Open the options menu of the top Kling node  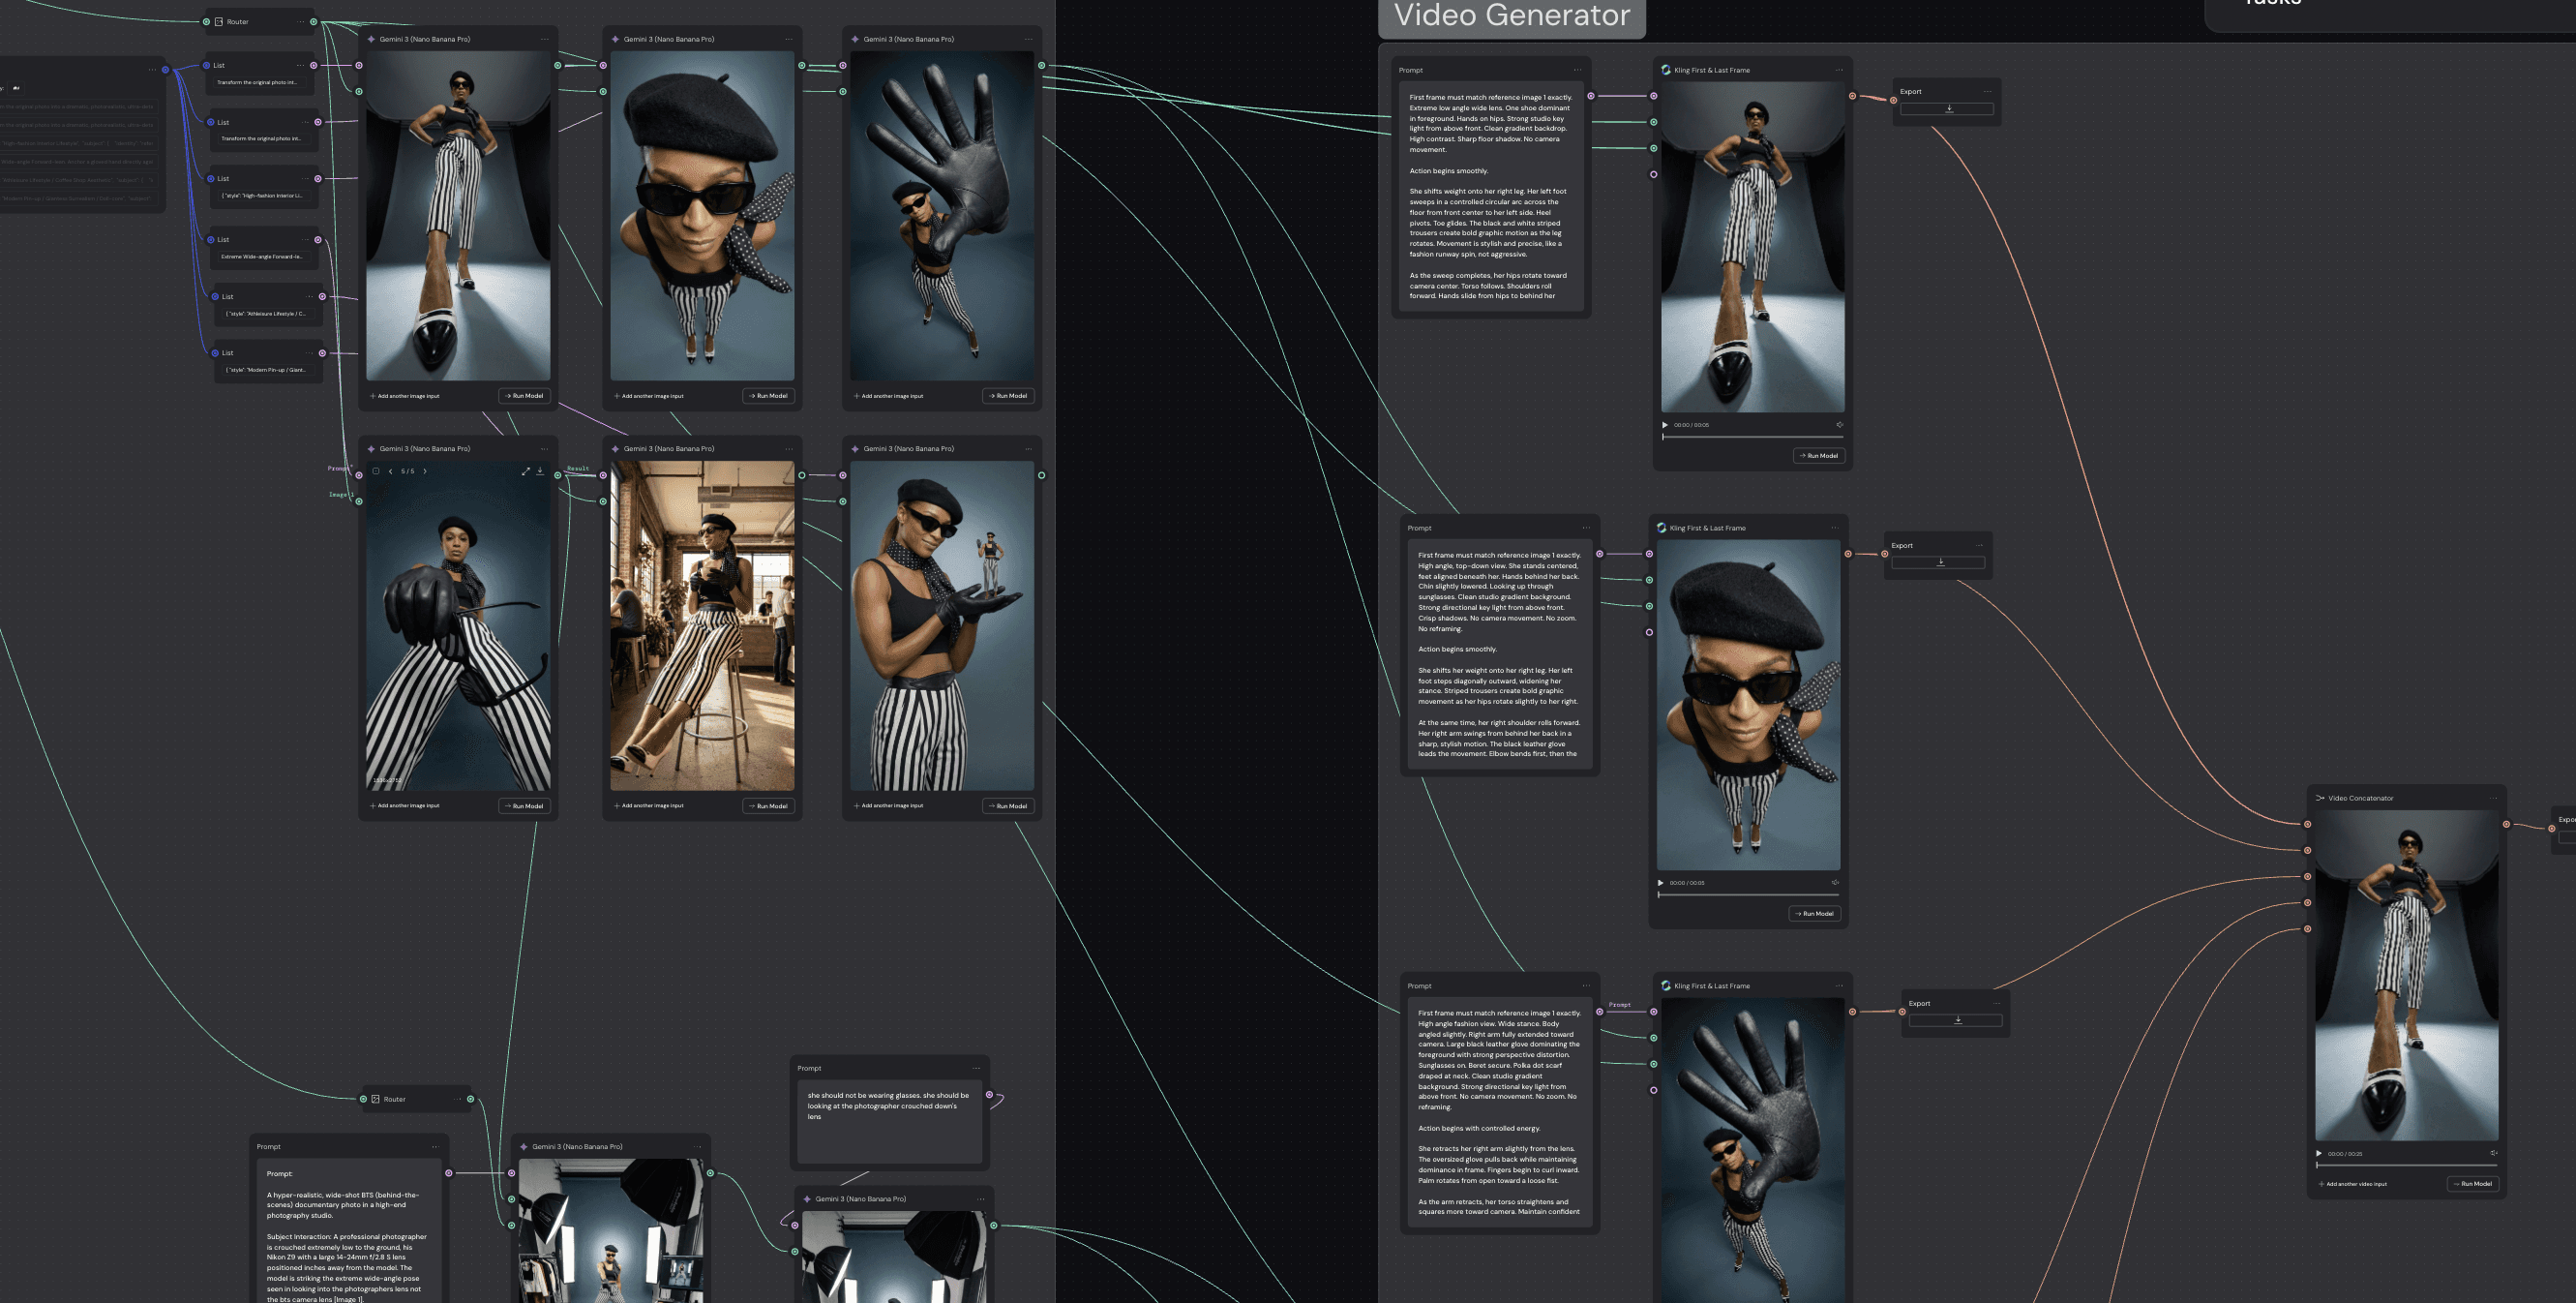[1839, 70]
